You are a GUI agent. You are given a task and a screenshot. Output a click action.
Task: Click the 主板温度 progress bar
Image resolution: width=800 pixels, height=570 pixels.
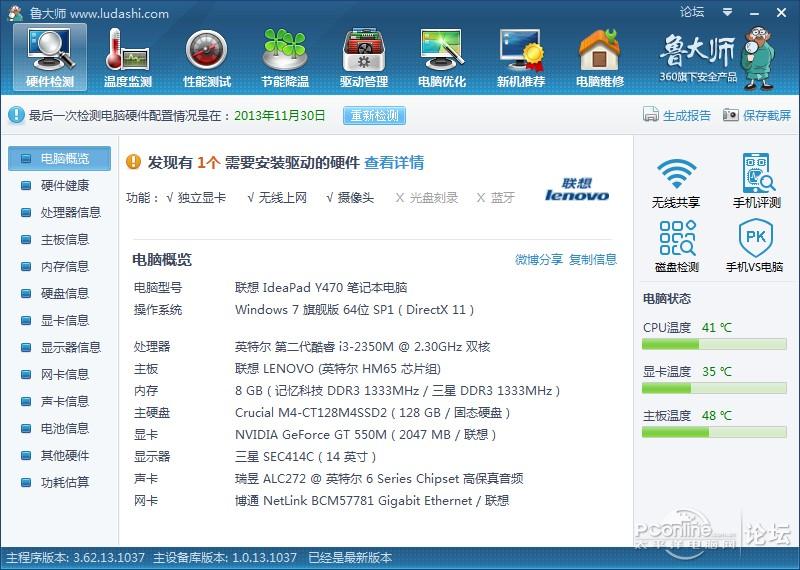pos(714,433)
